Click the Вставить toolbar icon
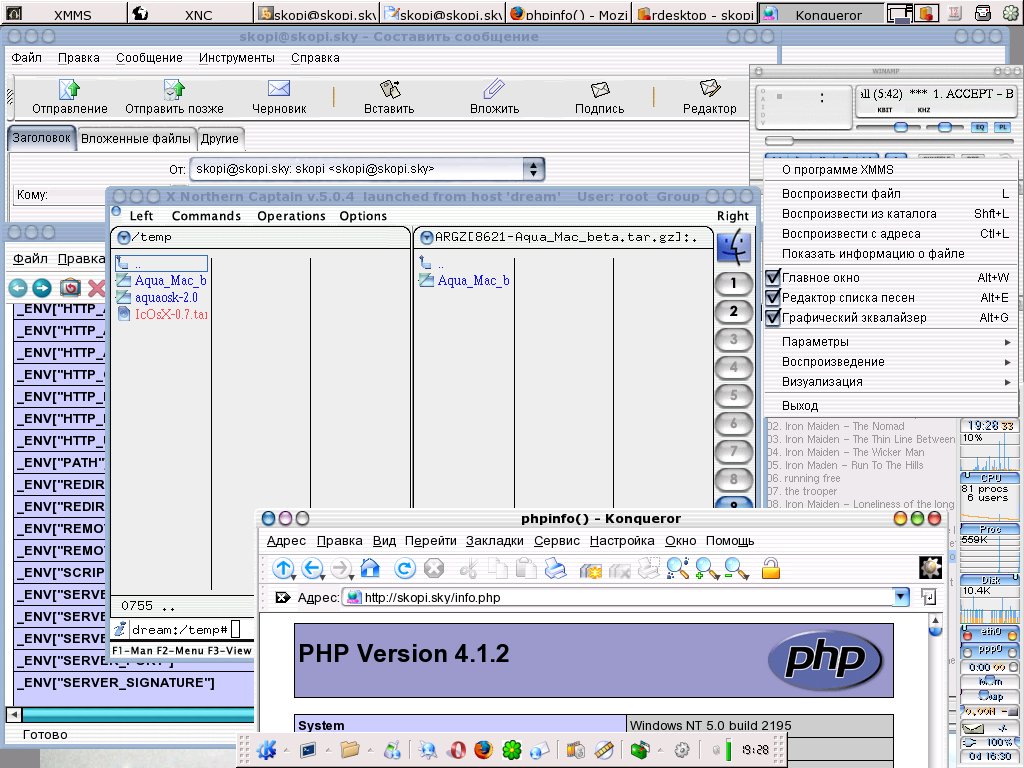Viewport: 1024px width, 768px height. pyautogui.click(x=389, y=89)
